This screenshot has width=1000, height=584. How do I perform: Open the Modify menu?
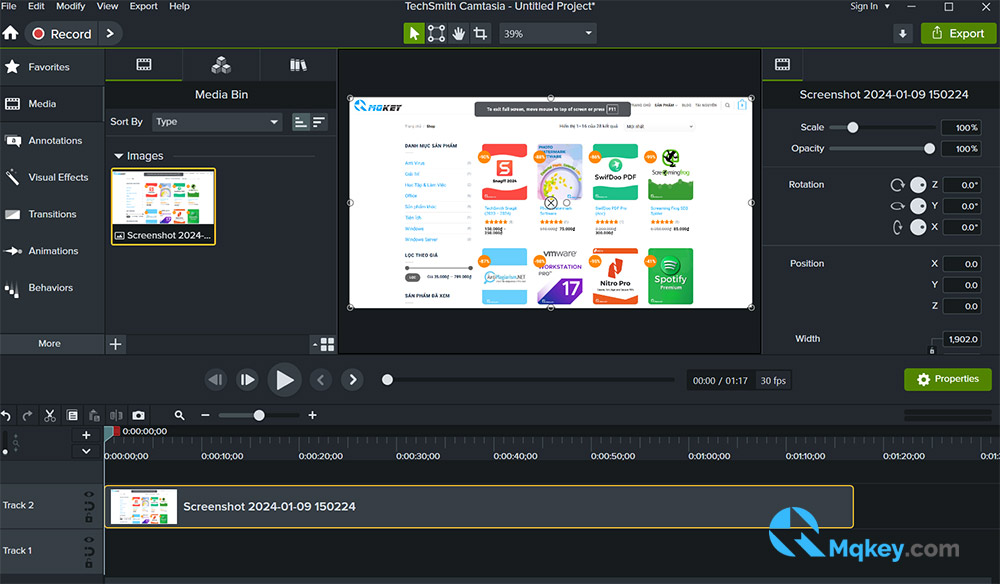point(70,6)
